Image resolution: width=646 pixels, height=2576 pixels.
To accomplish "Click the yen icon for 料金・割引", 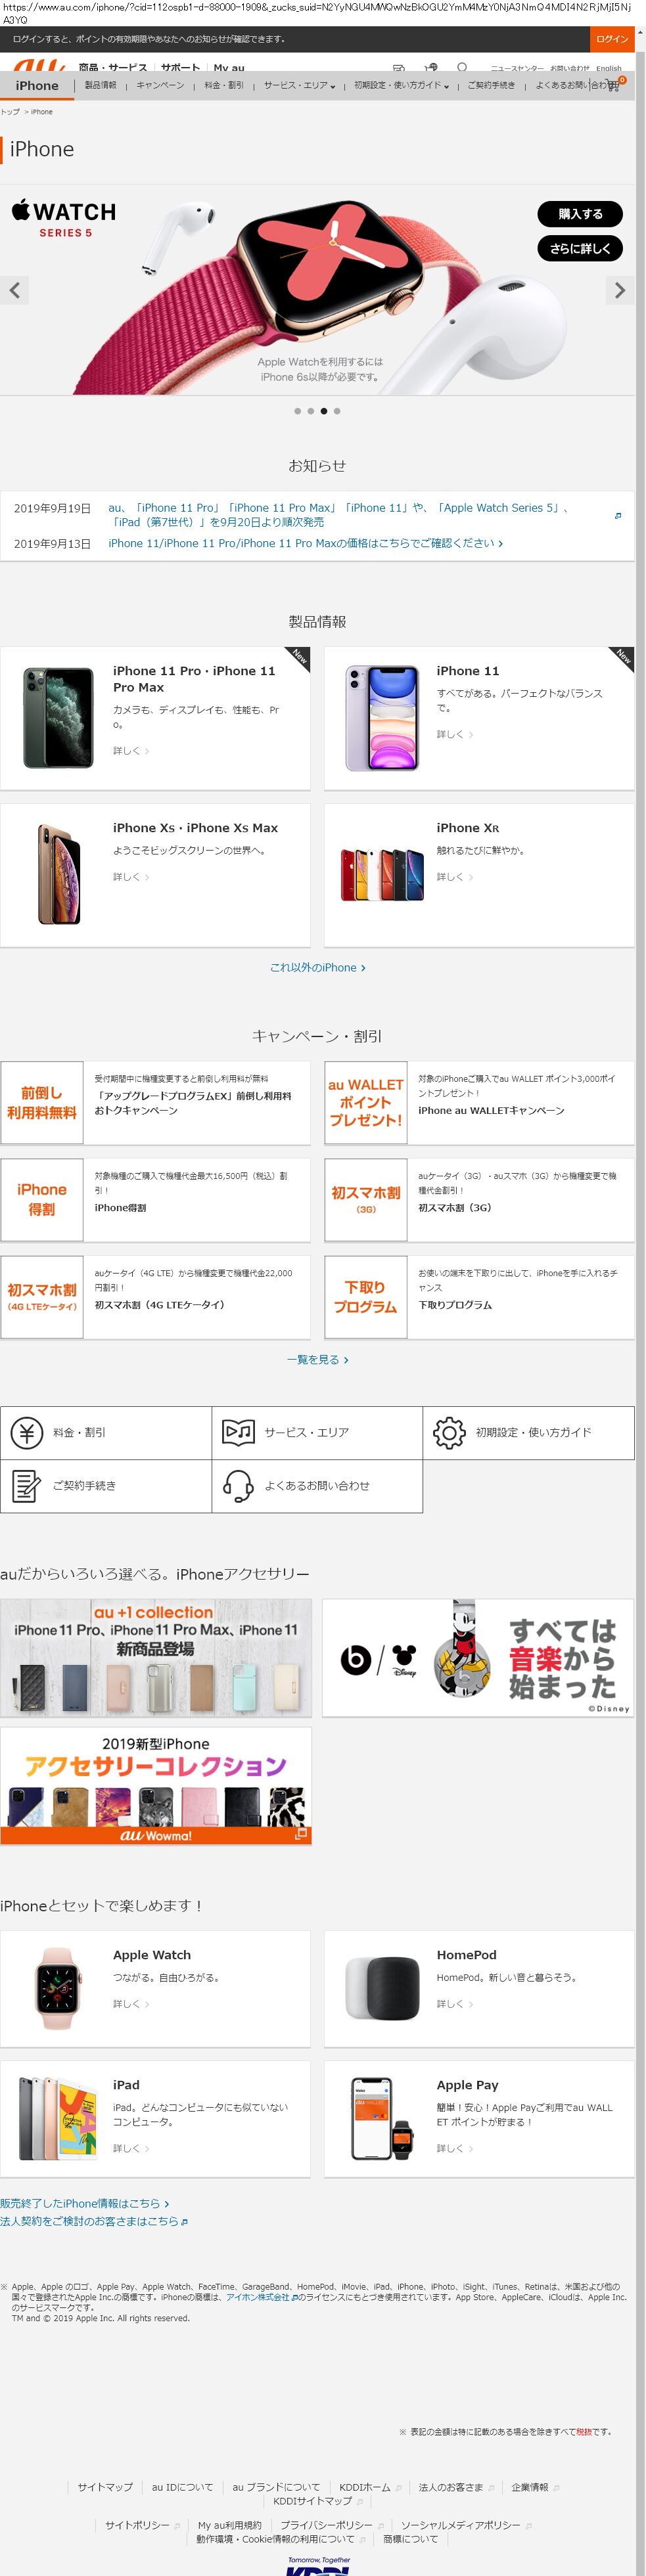I will (x=27, y=1432).
